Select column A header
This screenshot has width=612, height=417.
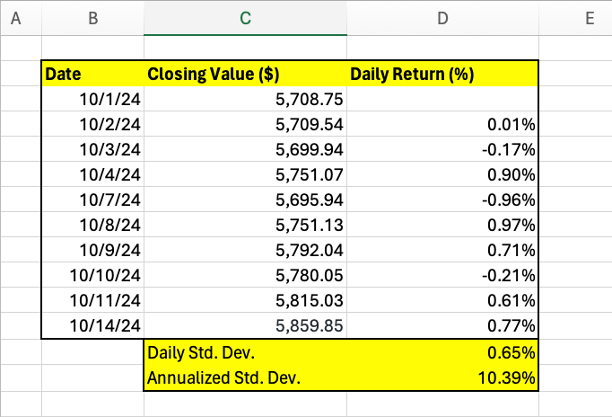tap(20, 17)
